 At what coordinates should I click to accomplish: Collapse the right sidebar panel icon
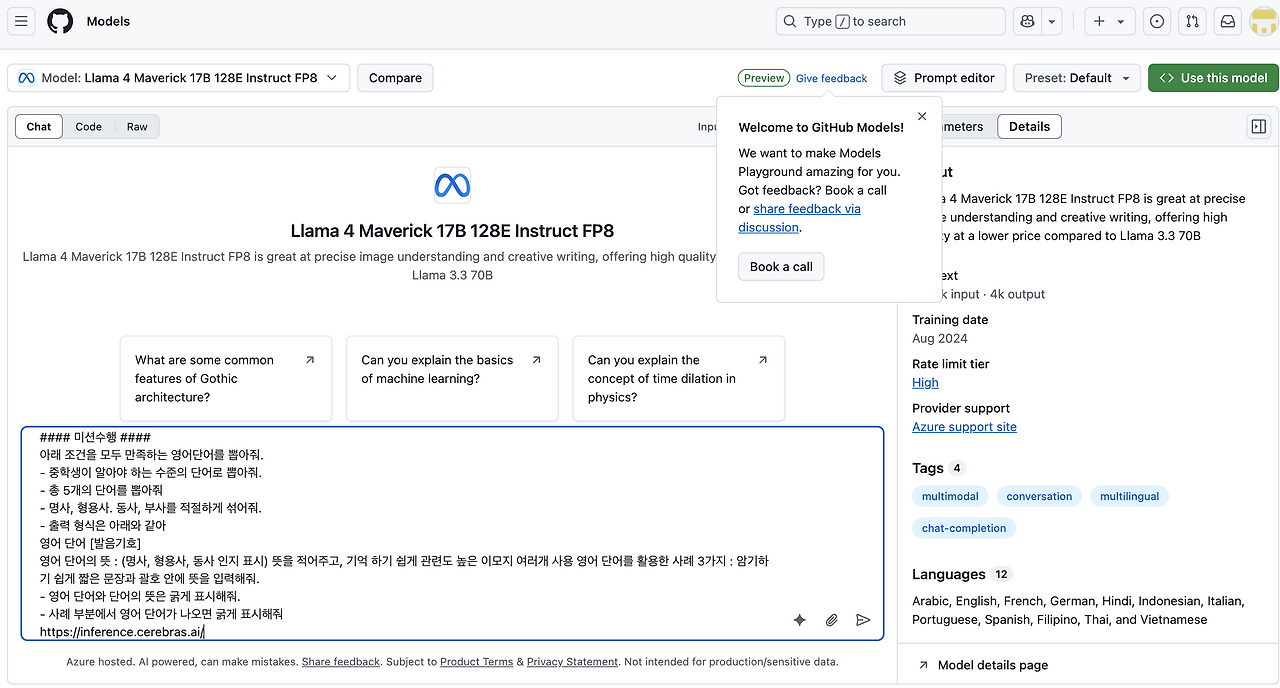[x=1259, y=127]
